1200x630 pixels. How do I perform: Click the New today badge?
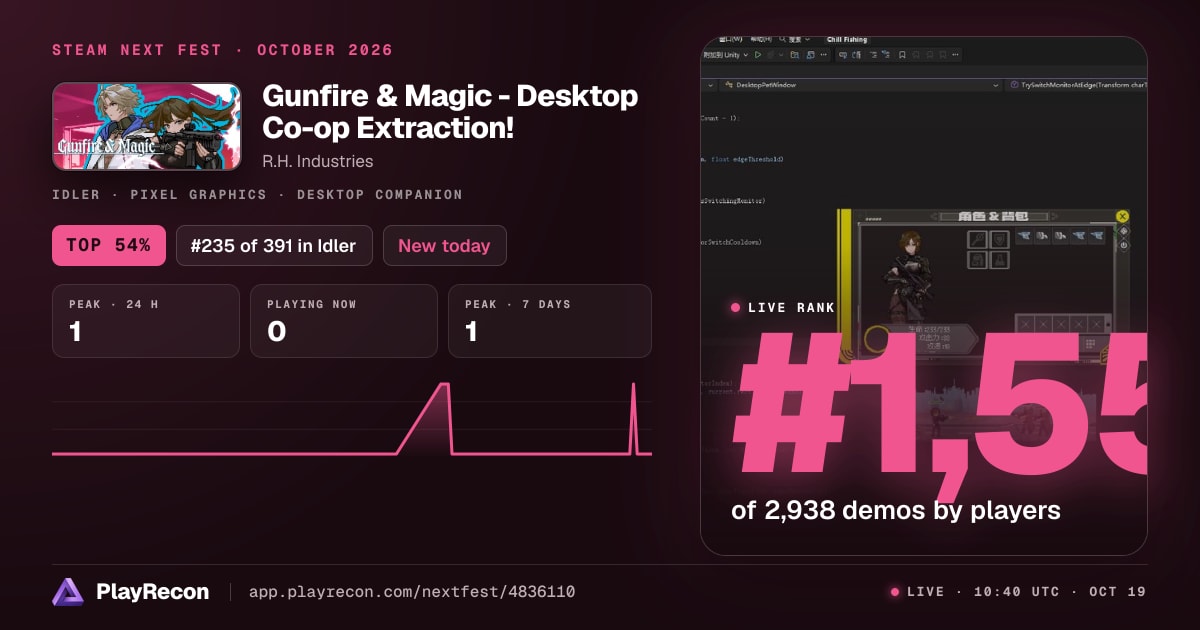coord(444,245)
